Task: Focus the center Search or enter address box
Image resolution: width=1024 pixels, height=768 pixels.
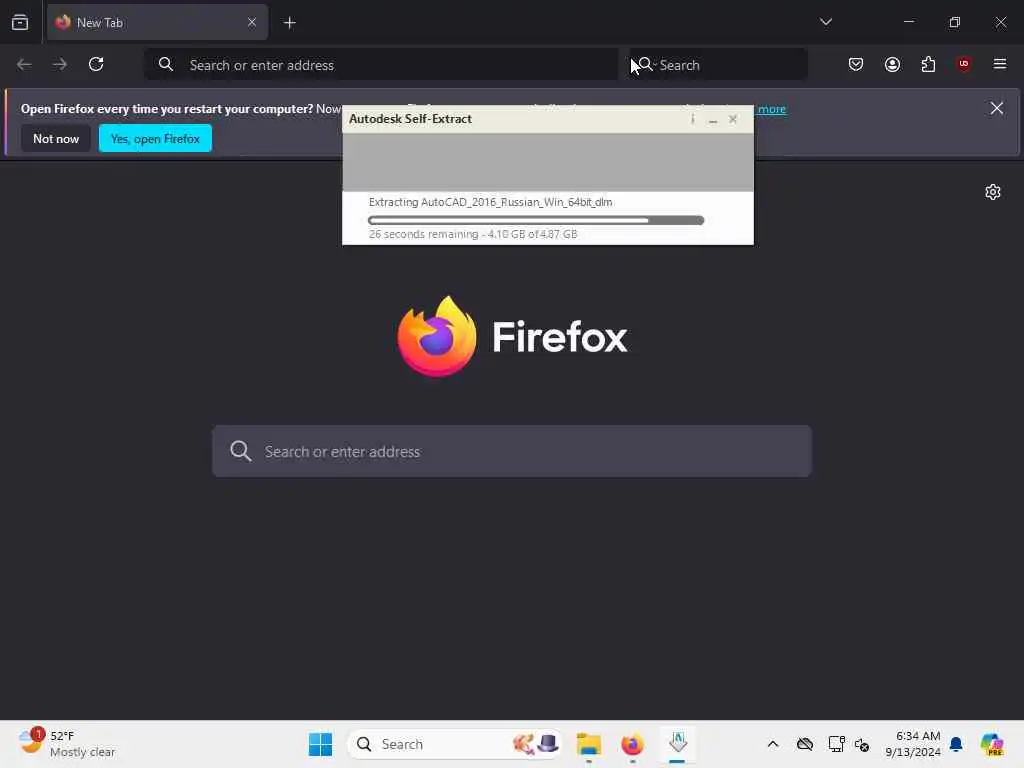Action: (x=512, y=451)
